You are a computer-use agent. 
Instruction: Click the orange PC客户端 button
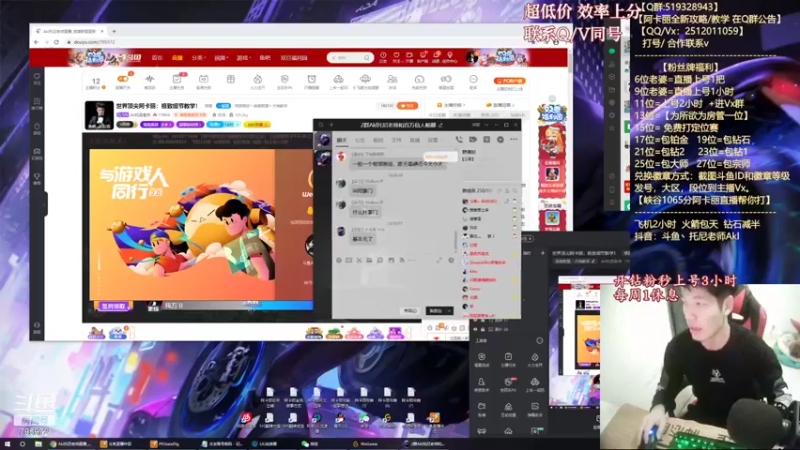(510, 81)
